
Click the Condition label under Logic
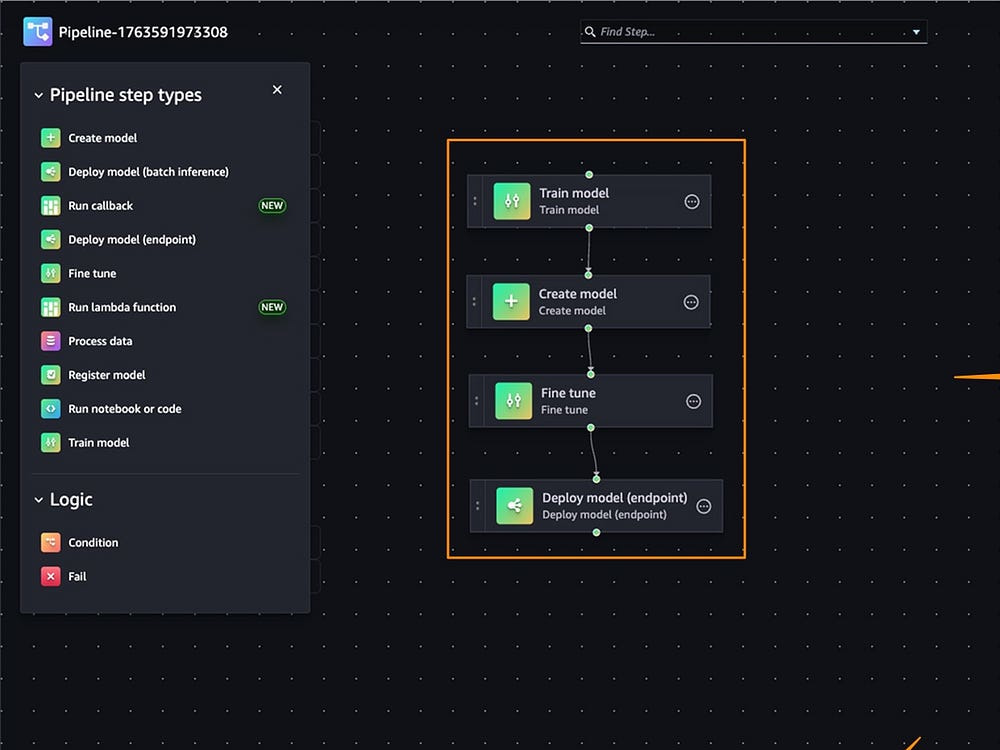(93, 542)
